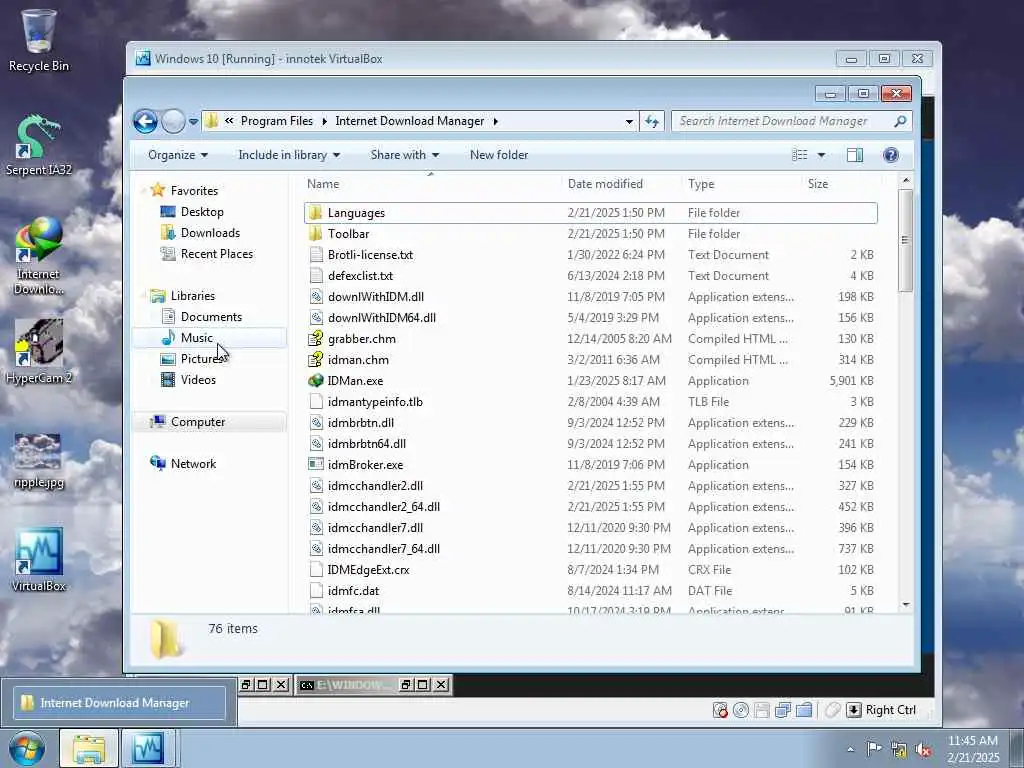Click the file list scroll down arrow

(905, 605)
